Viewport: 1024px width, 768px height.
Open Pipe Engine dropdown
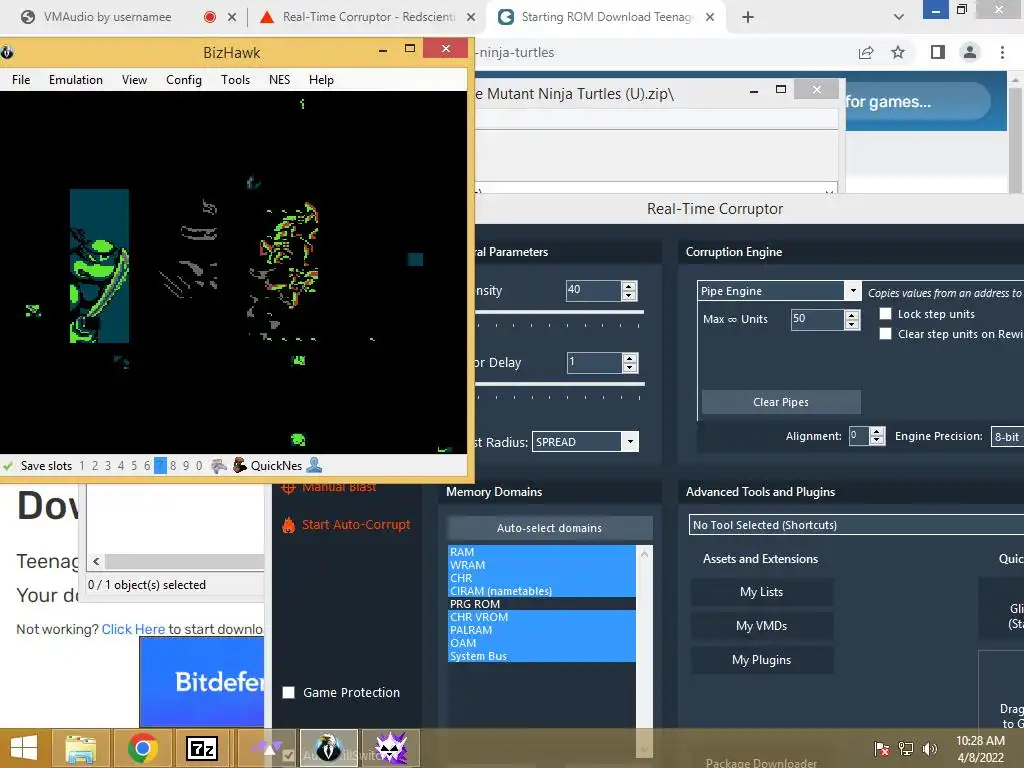coord(852,291)
